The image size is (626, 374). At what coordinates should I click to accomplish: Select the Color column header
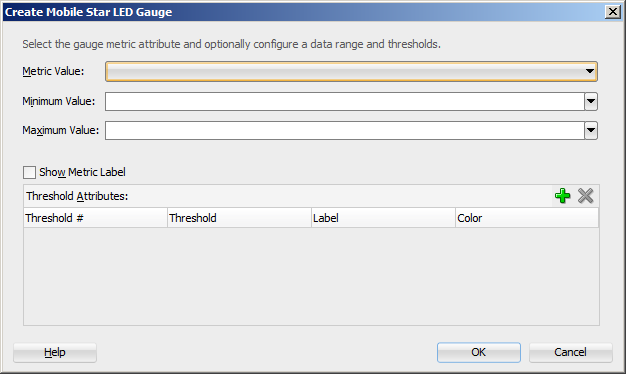[x=527, y=218]
